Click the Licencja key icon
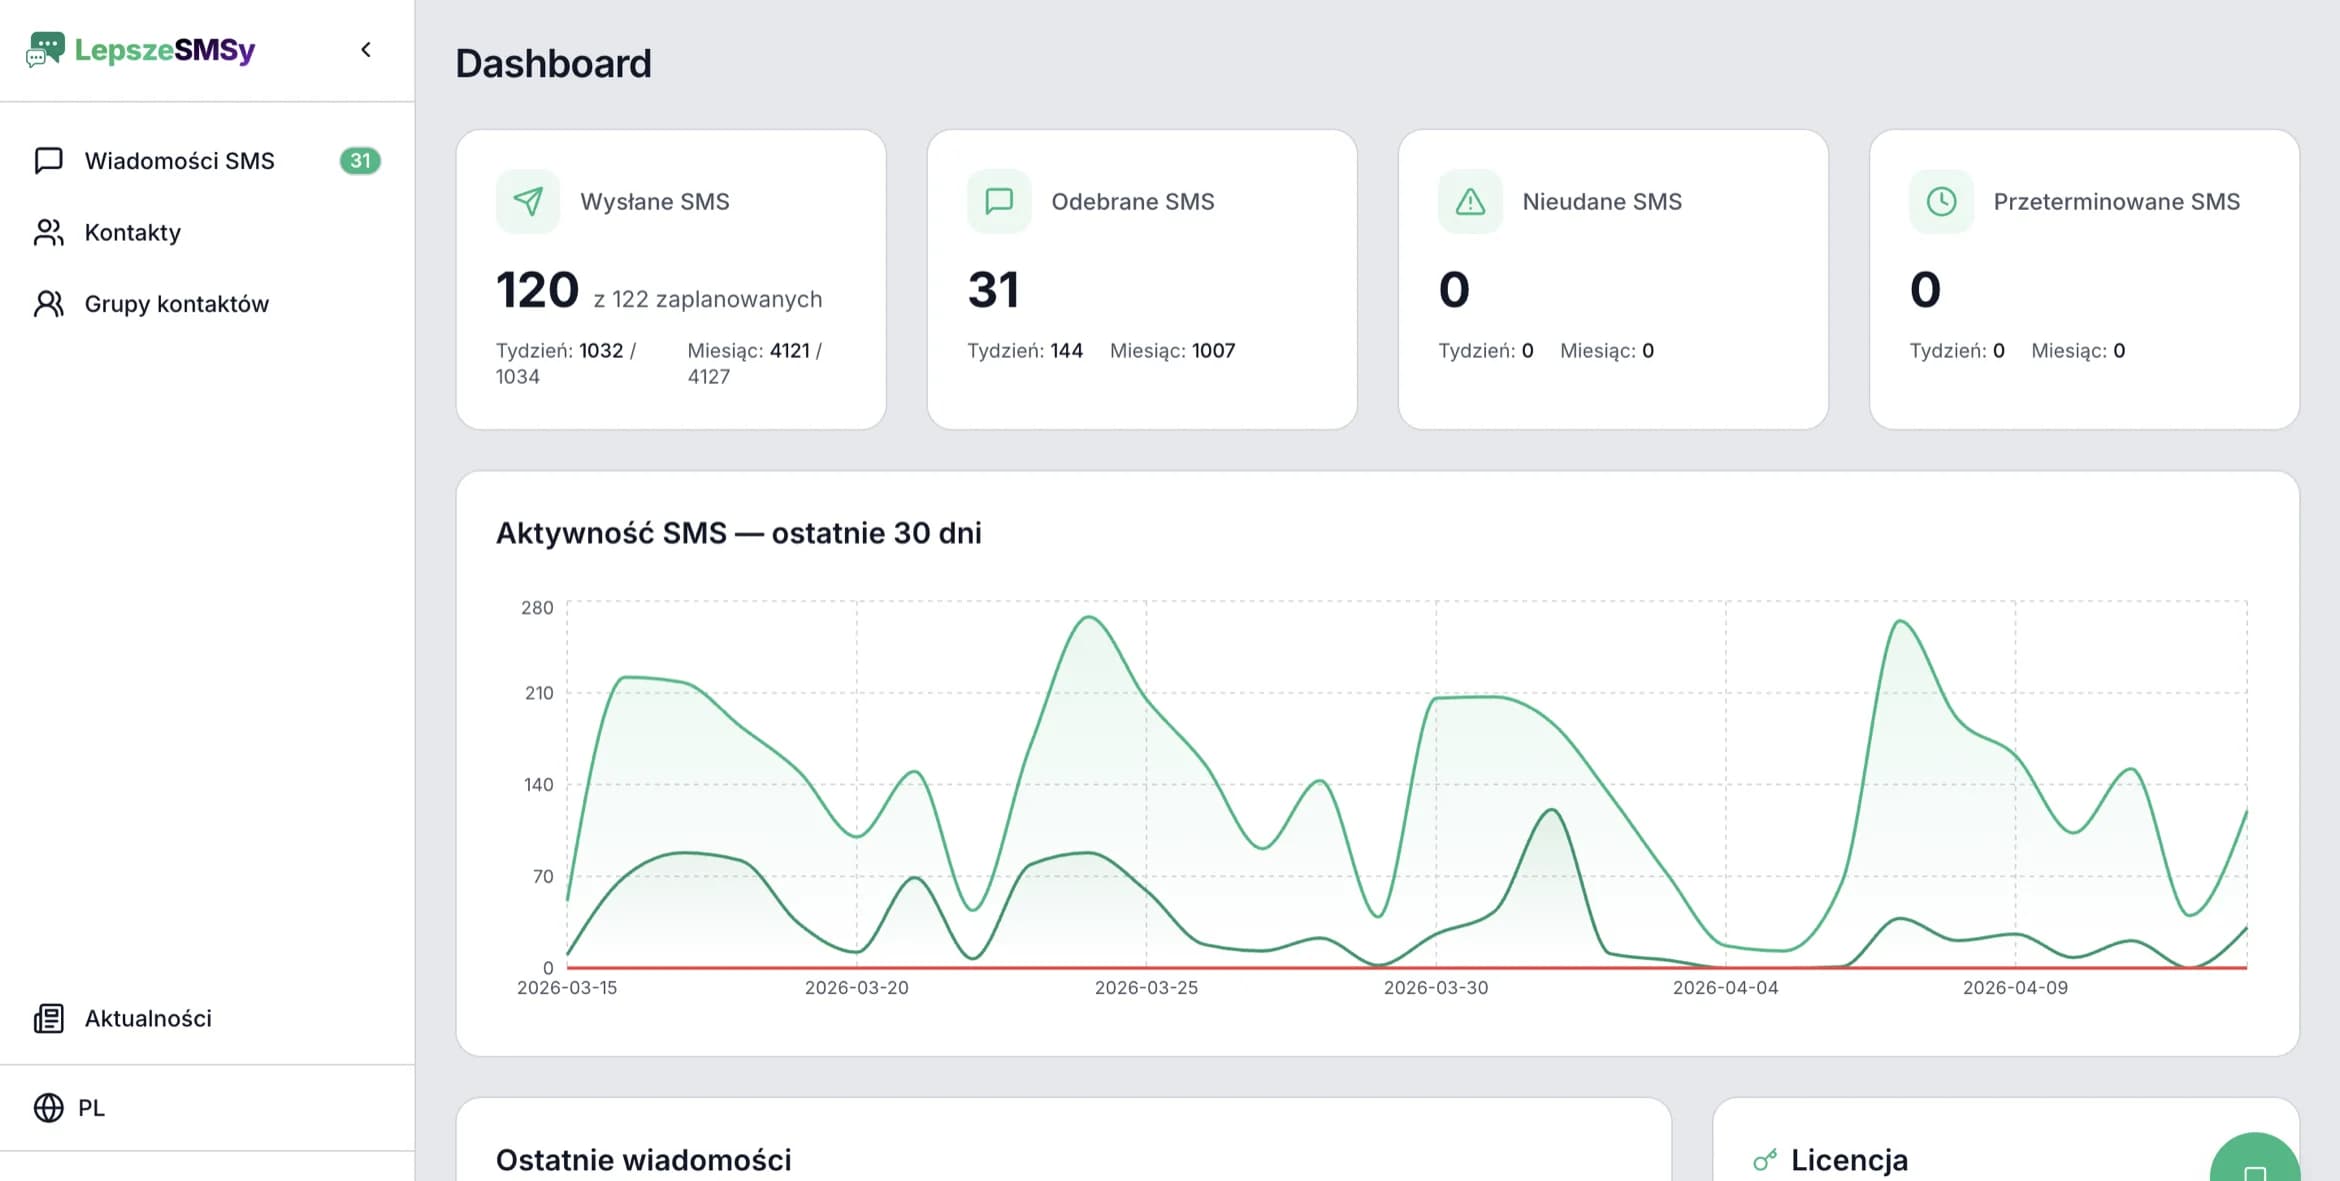The image size is (2340, 1181). [x=1765, y=1160]
